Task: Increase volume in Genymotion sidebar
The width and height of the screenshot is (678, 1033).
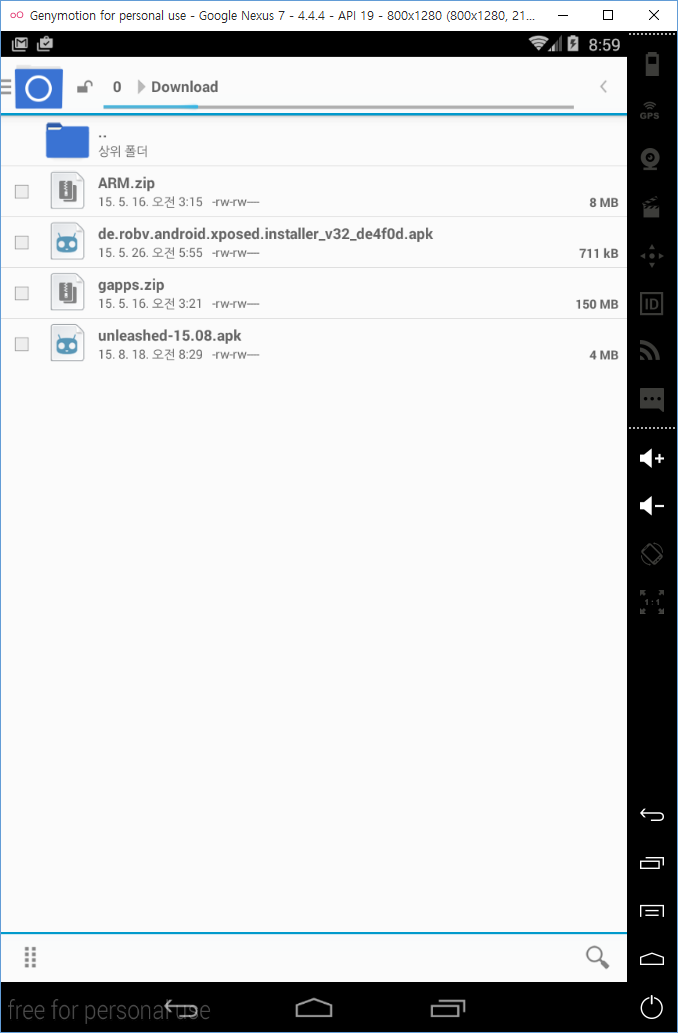Action: (x=652, y=458)
